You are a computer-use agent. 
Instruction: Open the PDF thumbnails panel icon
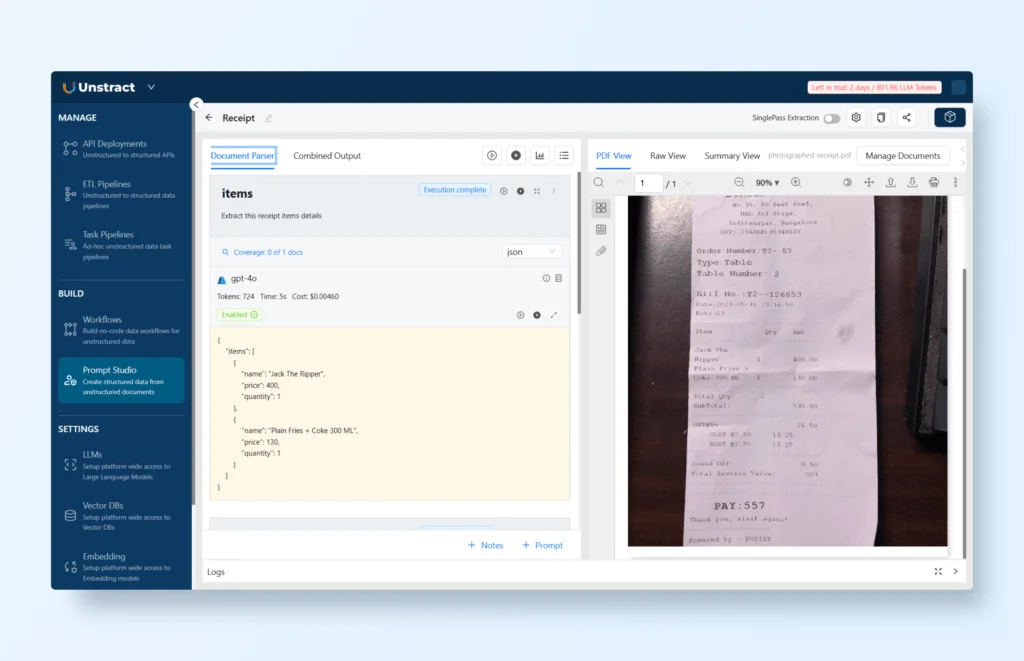(601, 208)
